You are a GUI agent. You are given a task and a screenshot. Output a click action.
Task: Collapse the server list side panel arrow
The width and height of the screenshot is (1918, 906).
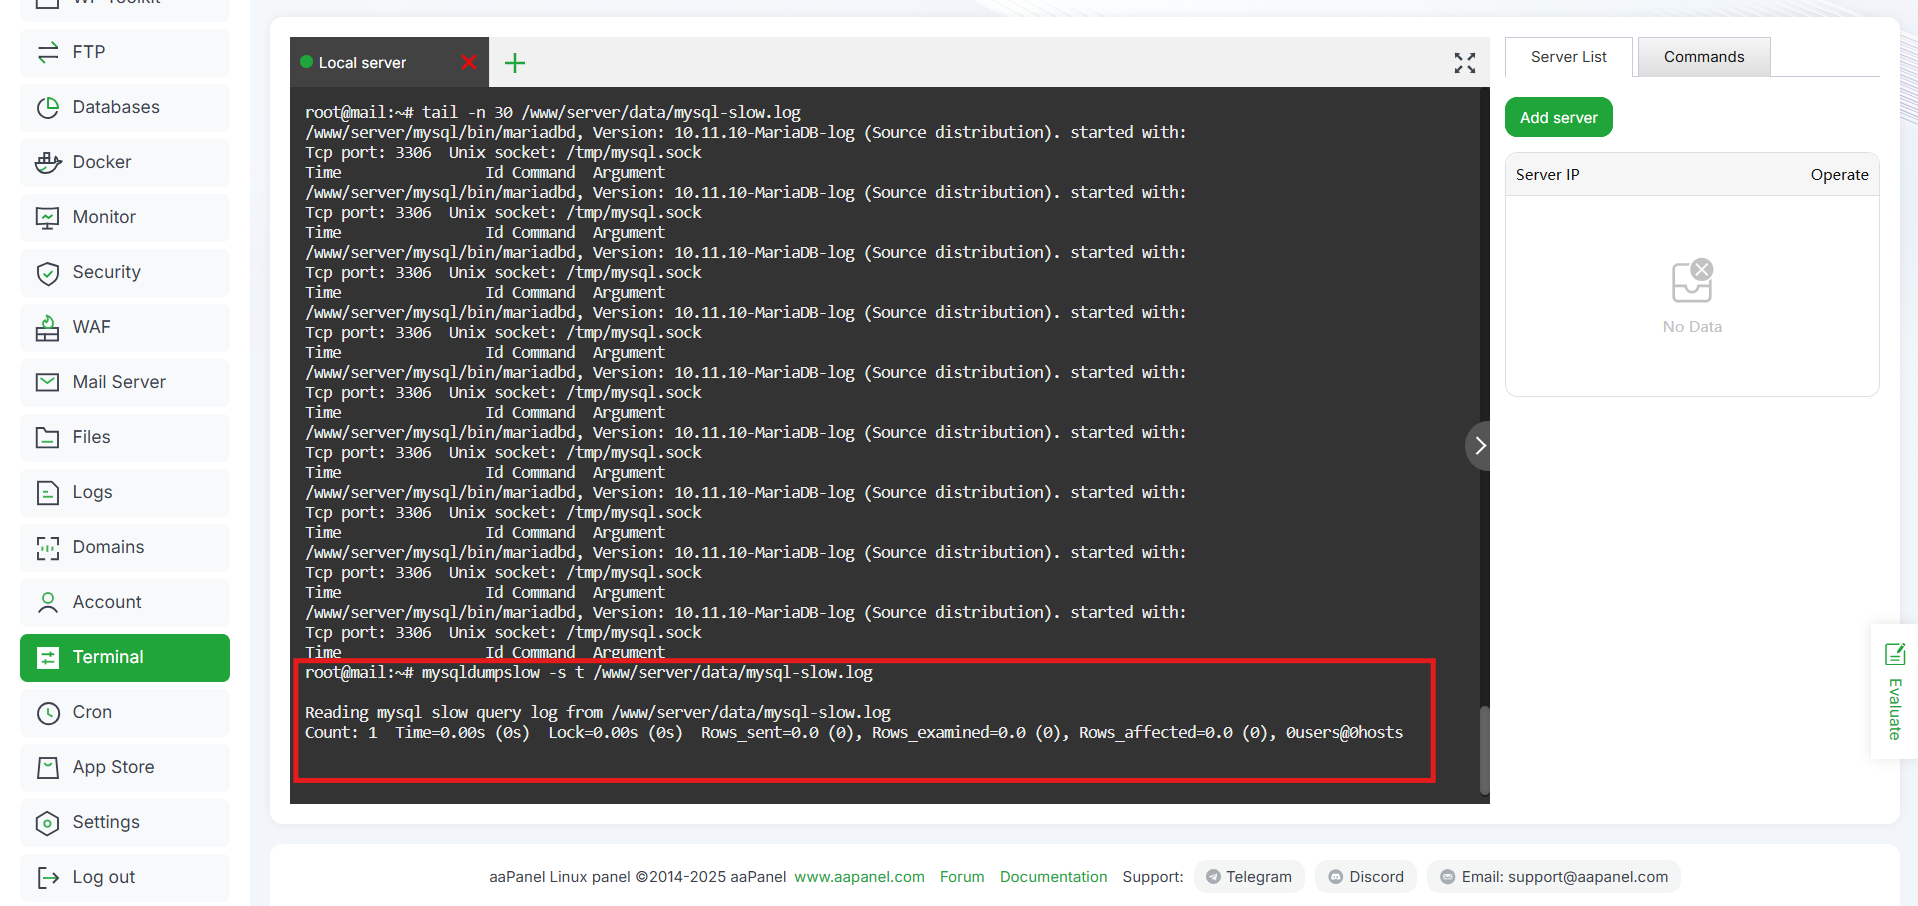[x=1479, y=446]
